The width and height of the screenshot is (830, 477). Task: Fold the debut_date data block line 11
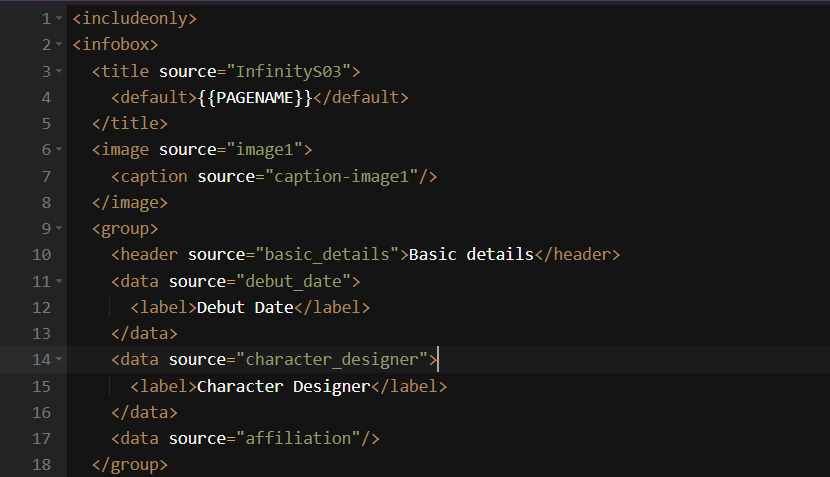click(x=59, y=281)
